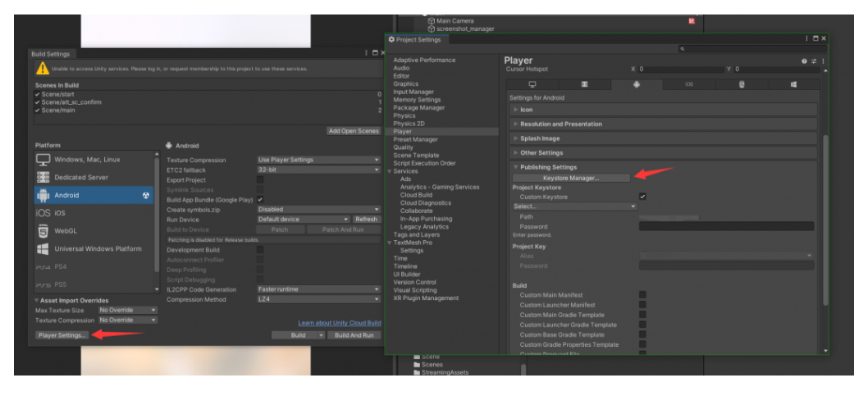This screenshot has height=393, width=864.
Task: Click the red icon beside Main Camera
Action: [692, 21]
